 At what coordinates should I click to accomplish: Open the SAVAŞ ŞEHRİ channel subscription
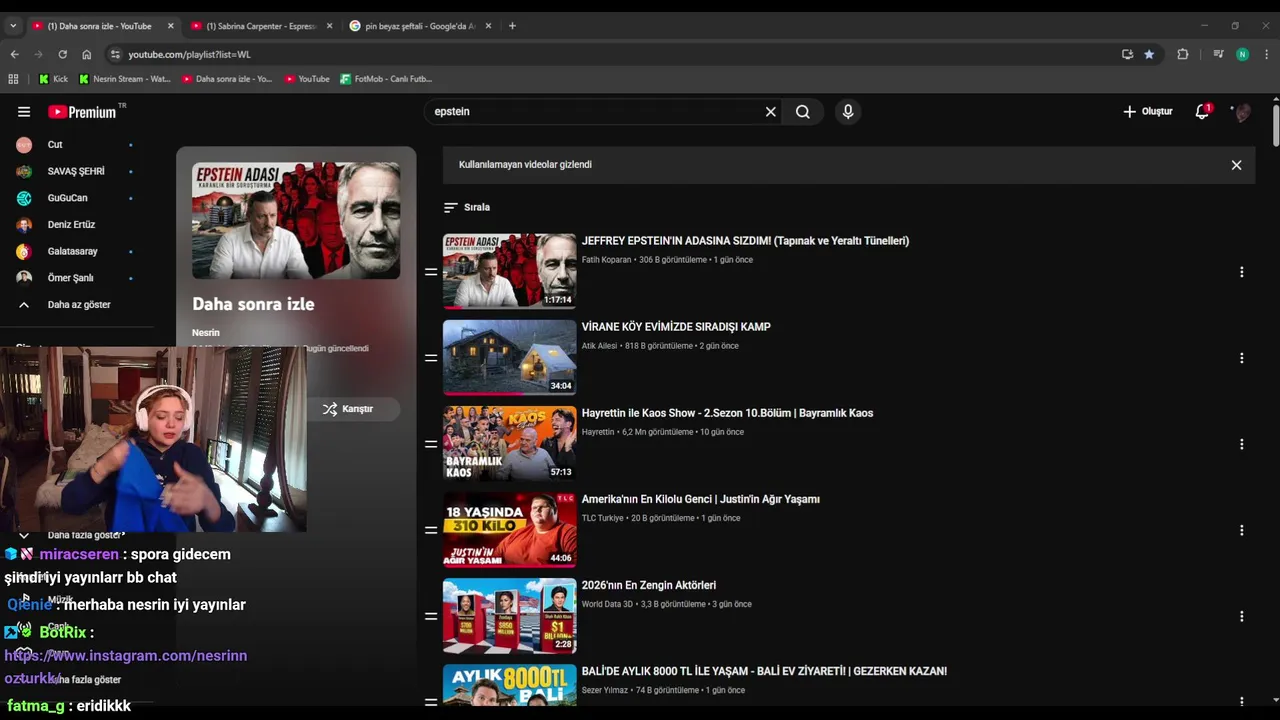[x=74, y=171]
